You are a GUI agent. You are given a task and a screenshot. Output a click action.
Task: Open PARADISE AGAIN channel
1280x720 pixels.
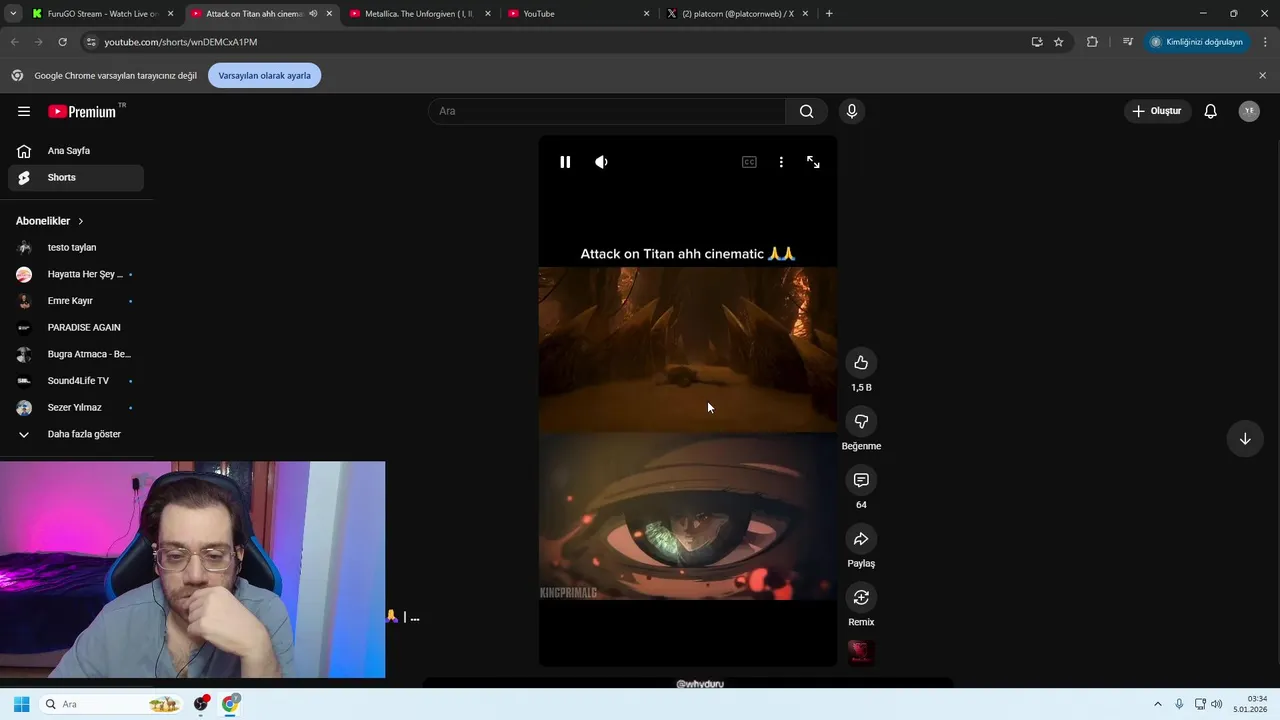(x=76, y=328)
